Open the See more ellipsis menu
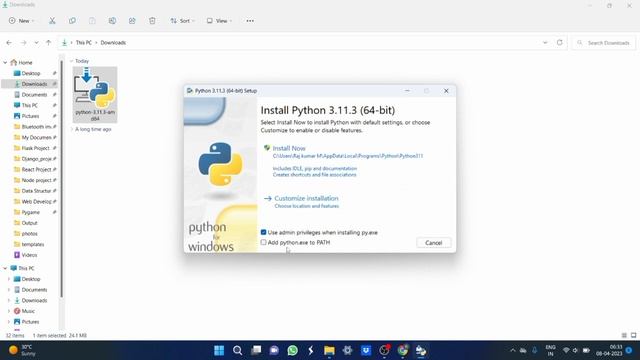 pos(250,21)
